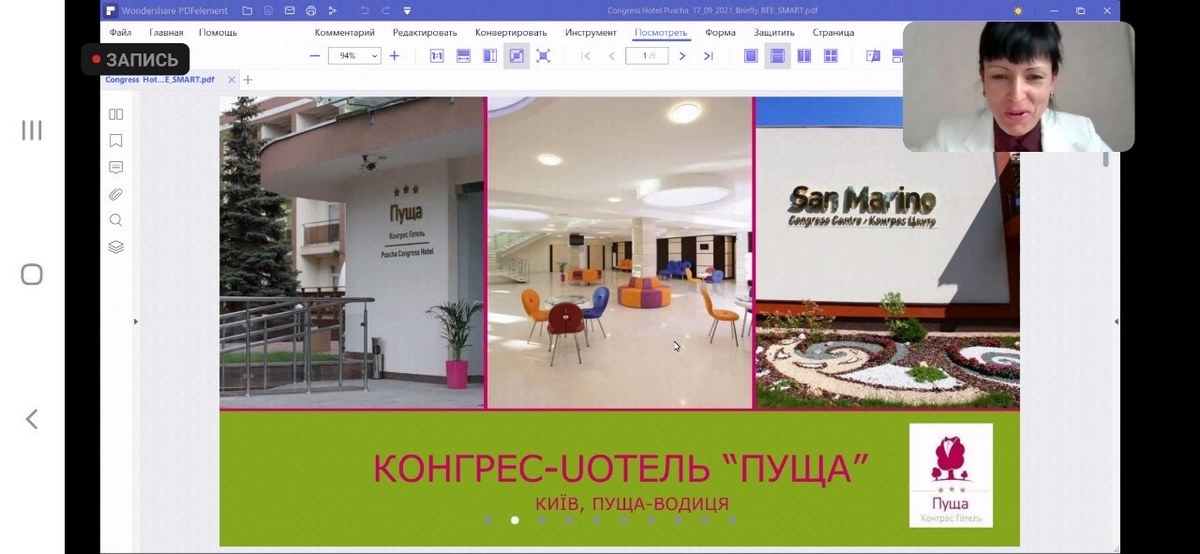Jump to the last page
This screenshot has width=1200, height=554.
(x=708, y=56)
